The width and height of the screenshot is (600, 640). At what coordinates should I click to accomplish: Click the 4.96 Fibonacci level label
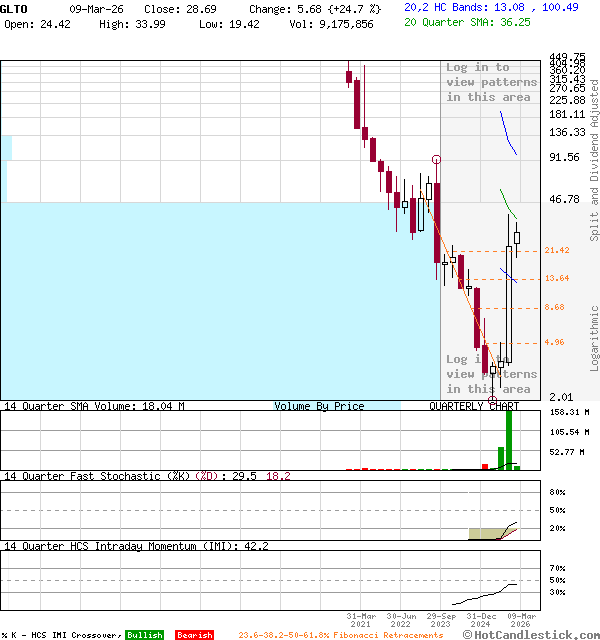click(554, 342)
